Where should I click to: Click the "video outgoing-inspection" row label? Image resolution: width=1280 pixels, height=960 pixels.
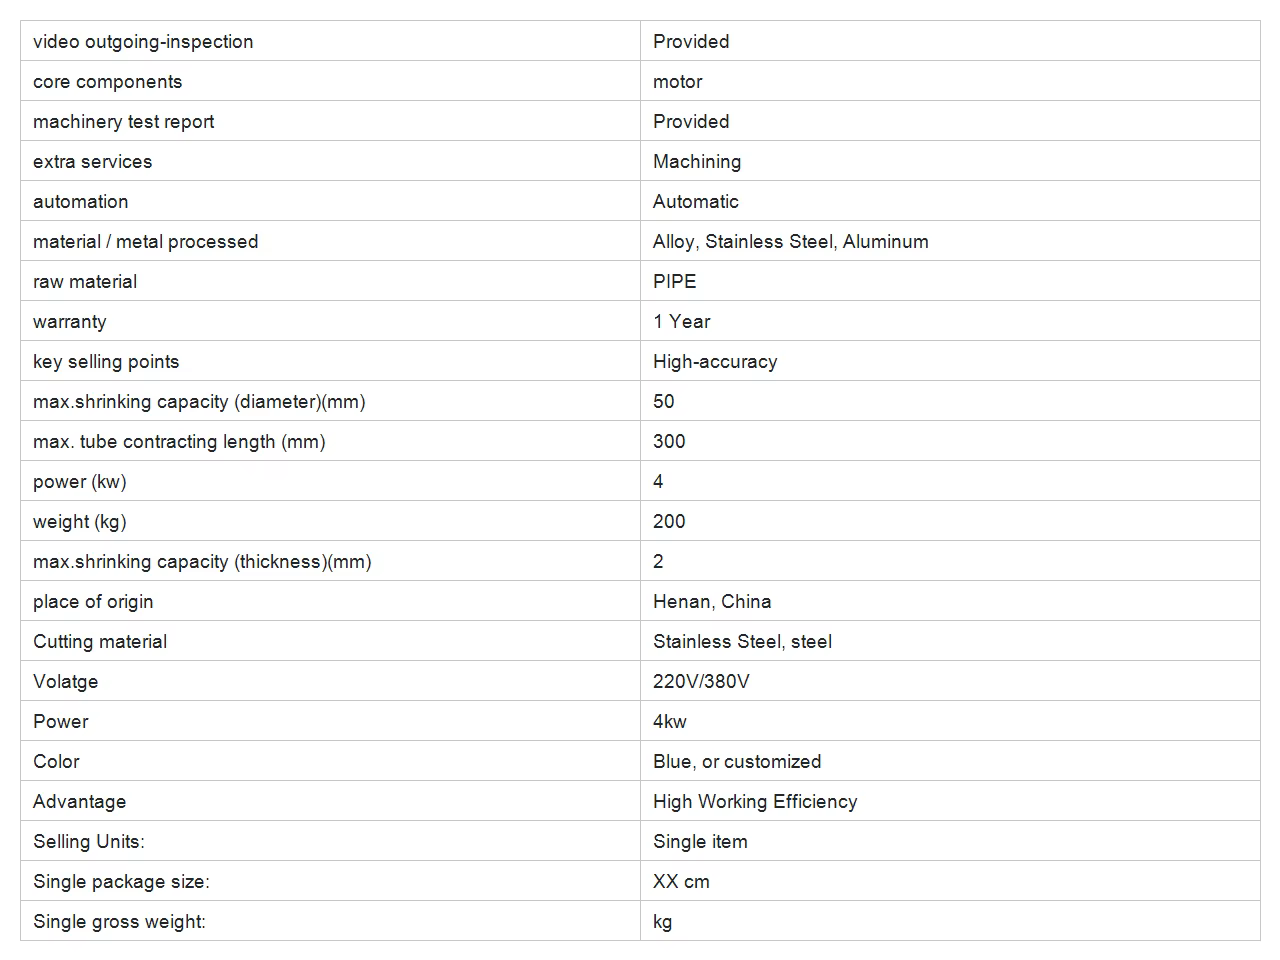143,41
